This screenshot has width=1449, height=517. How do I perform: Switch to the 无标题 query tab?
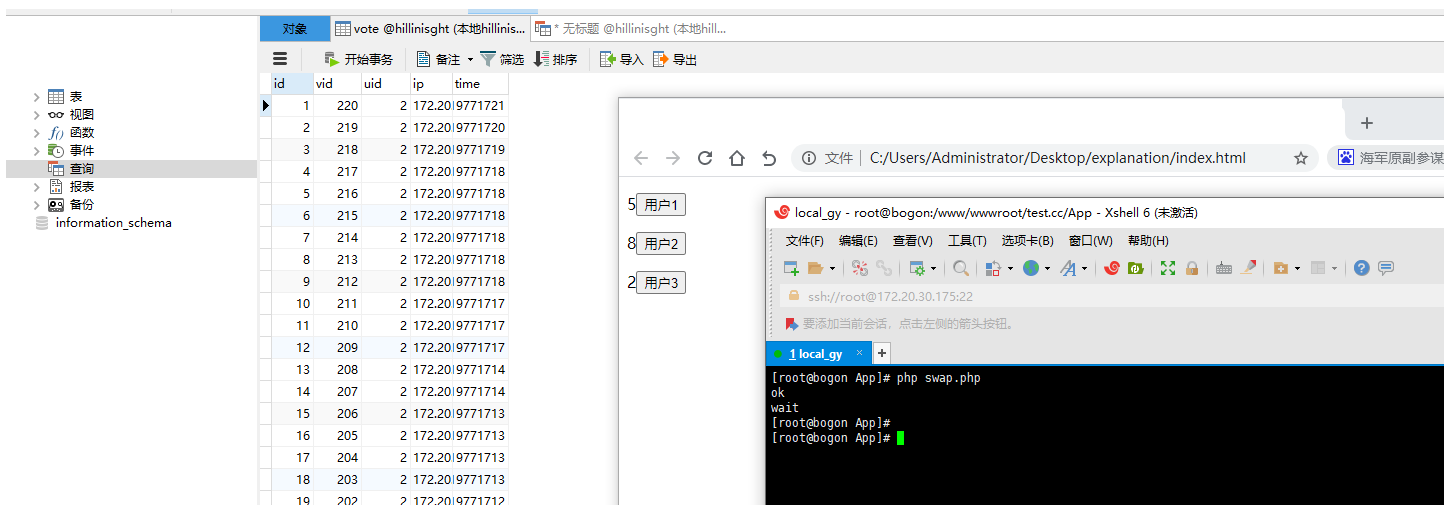coord(631,29)
